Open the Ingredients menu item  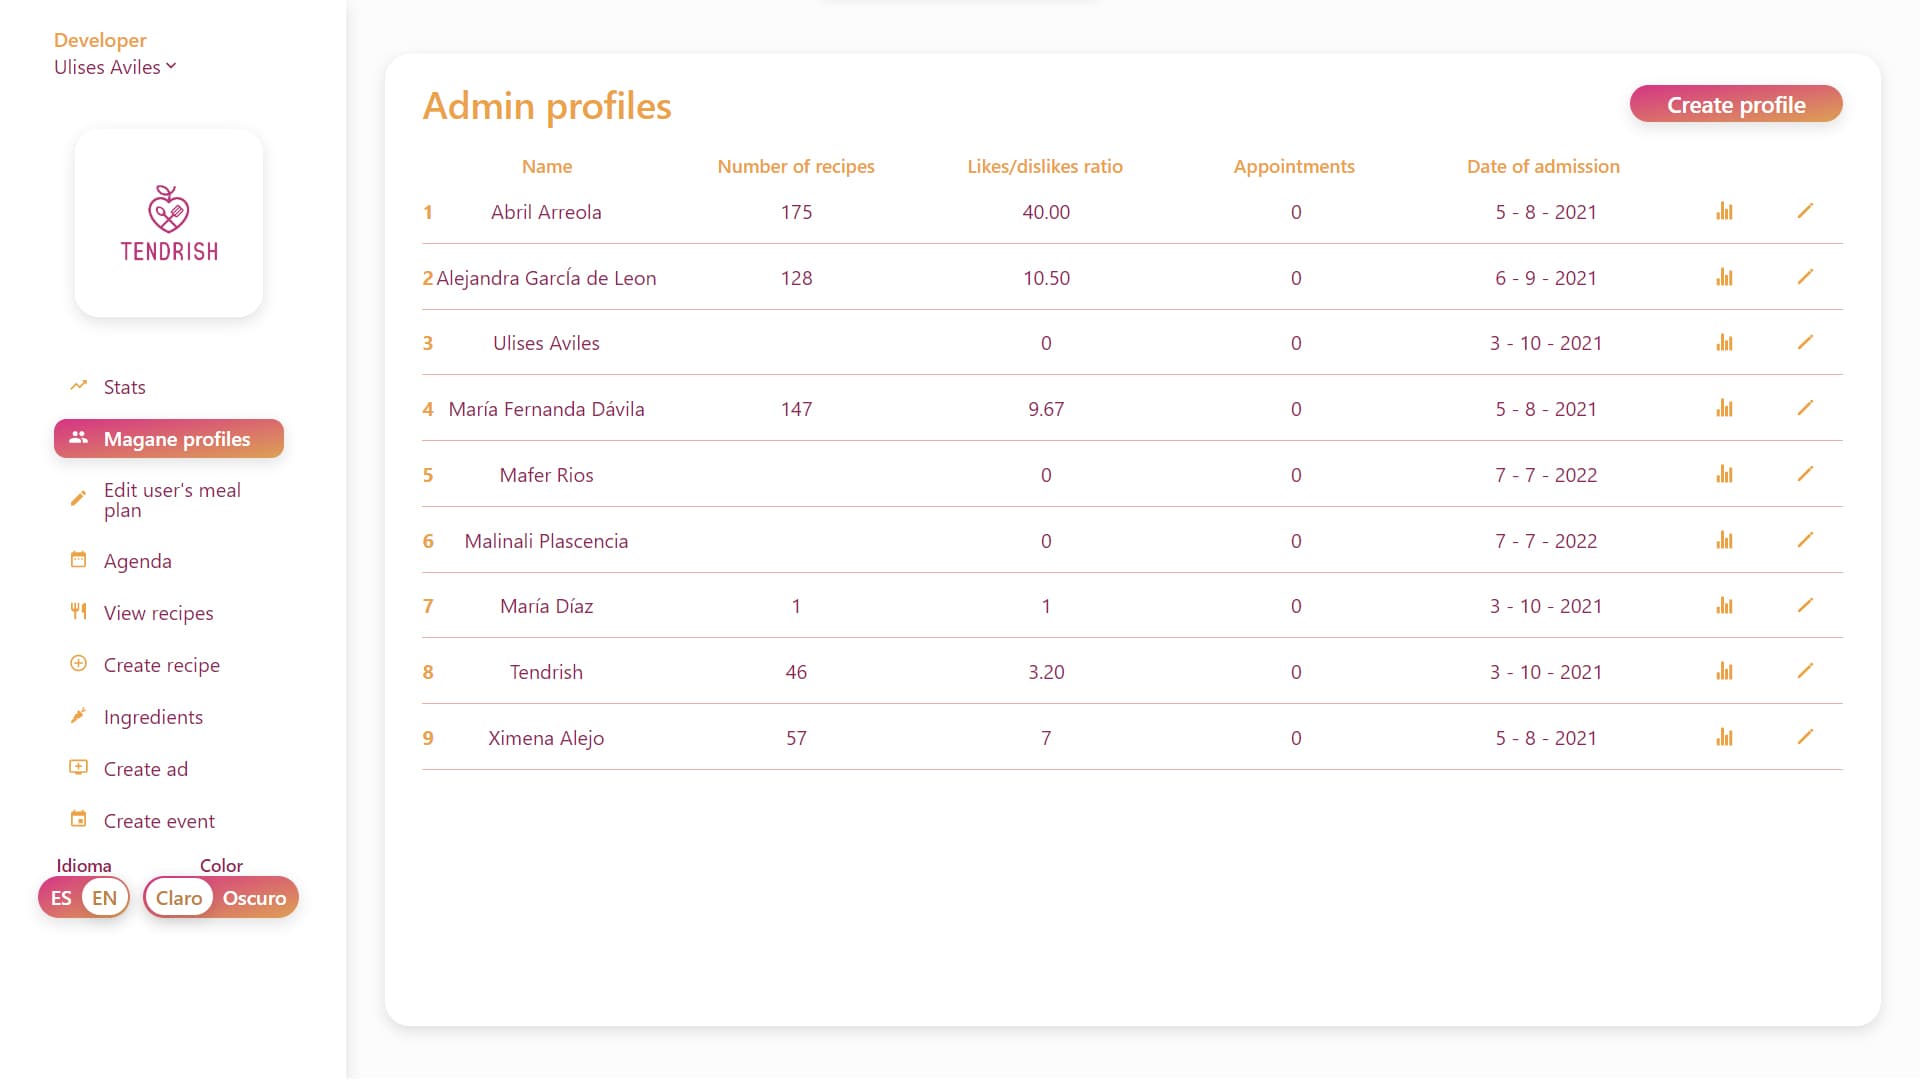(153, 717)
